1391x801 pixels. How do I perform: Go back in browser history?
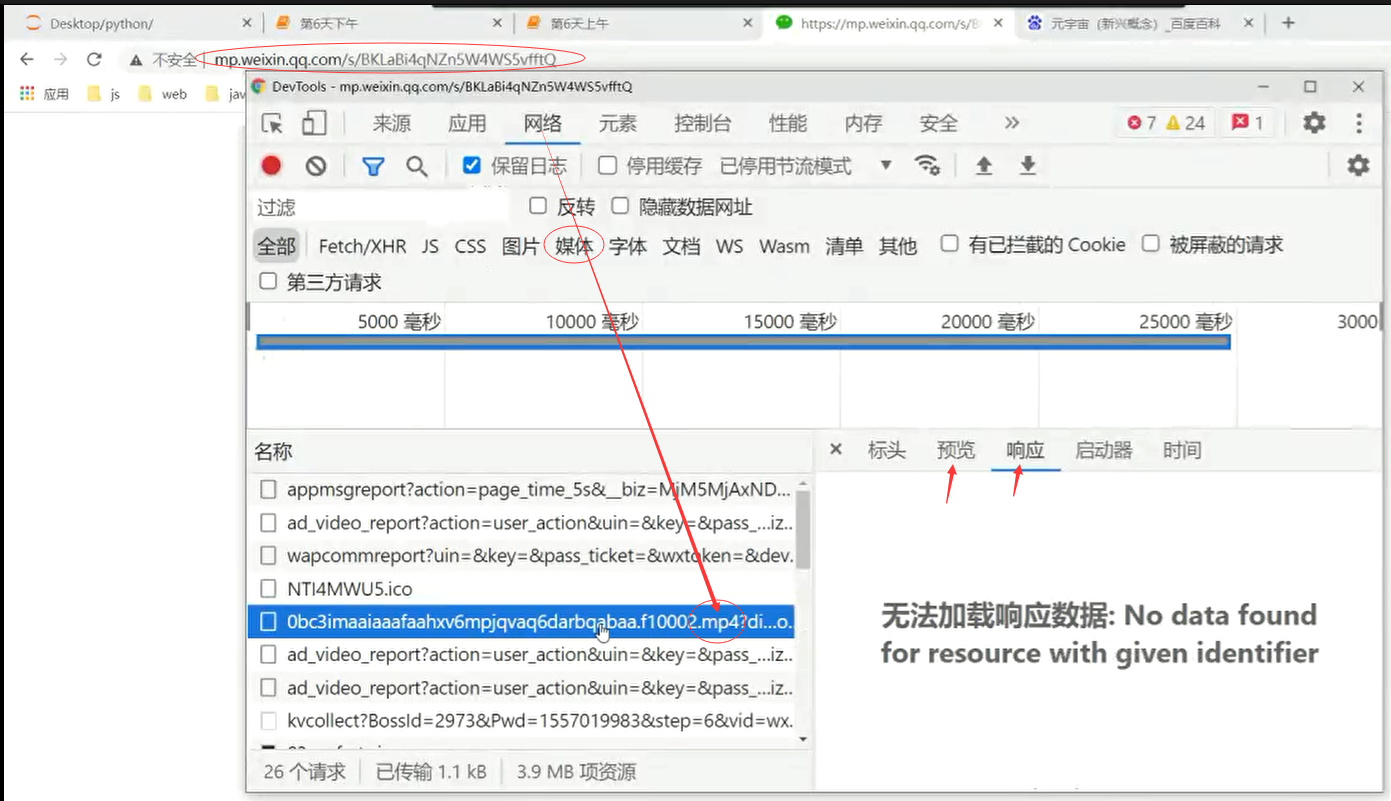coord(27,59)
